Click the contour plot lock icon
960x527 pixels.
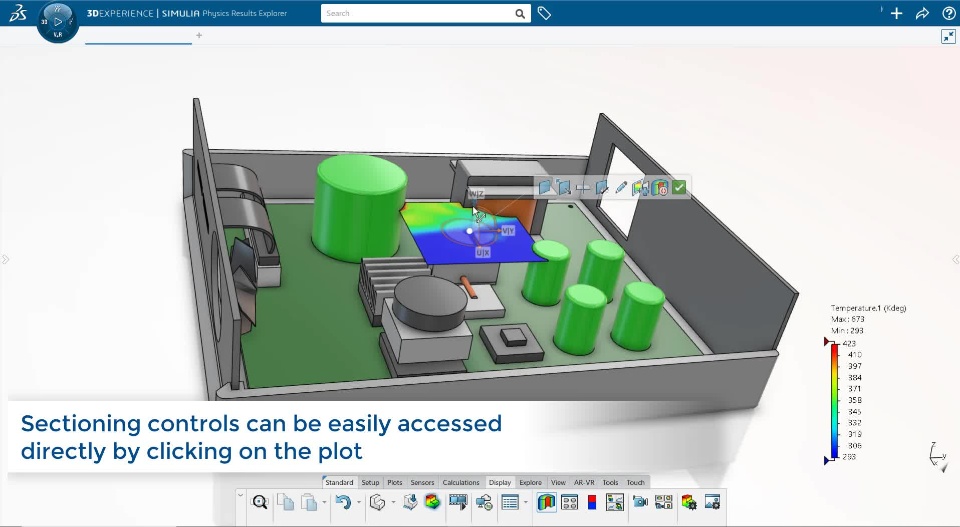640,188
